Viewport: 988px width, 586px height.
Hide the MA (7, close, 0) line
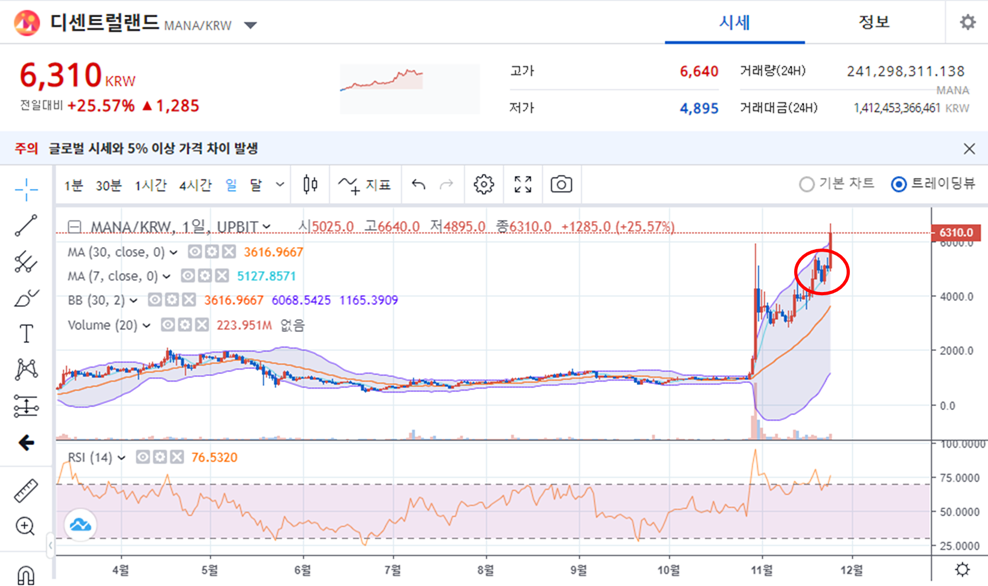coord(188,276)
